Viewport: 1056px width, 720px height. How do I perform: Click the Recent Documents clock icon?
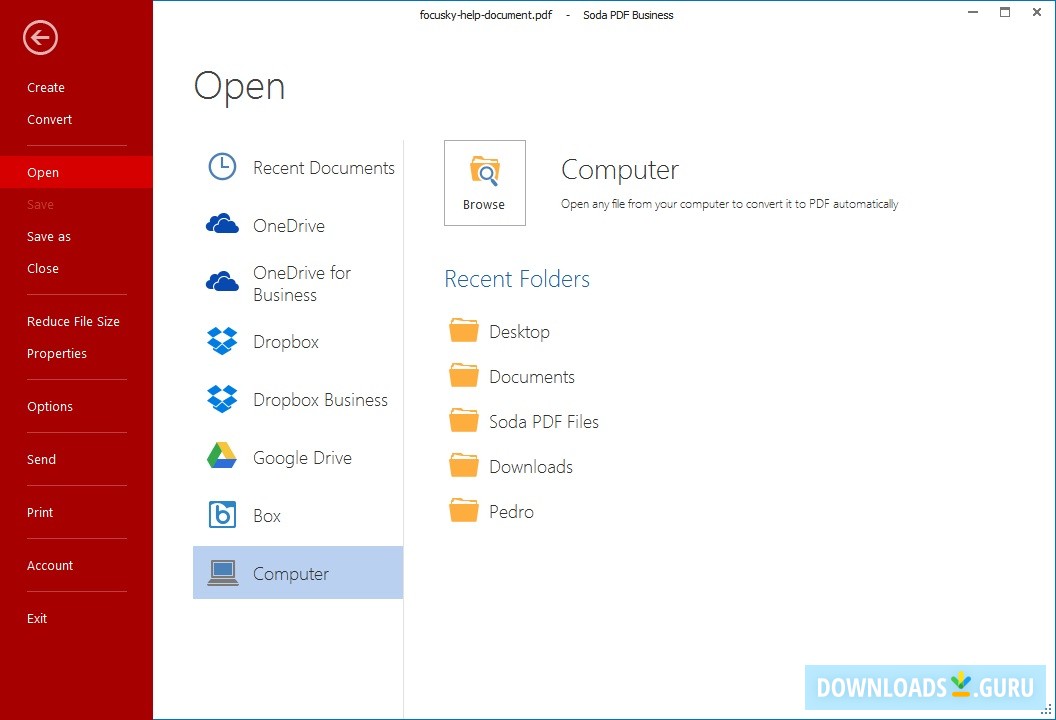point(222,167)
